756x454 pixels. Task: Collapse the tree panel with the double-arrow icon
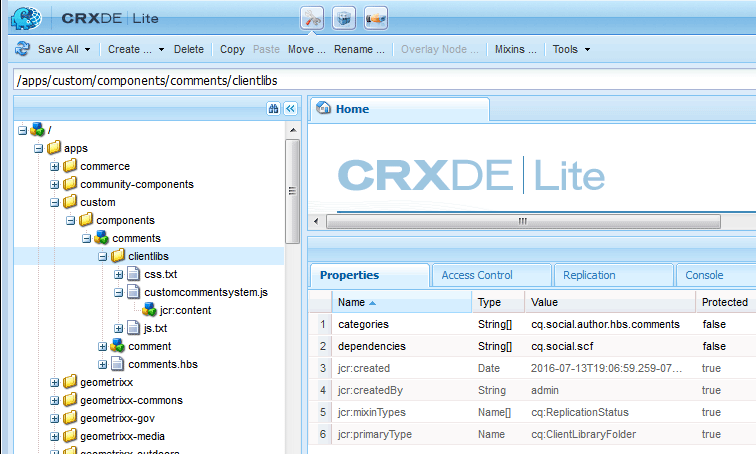tap(290, 109)
